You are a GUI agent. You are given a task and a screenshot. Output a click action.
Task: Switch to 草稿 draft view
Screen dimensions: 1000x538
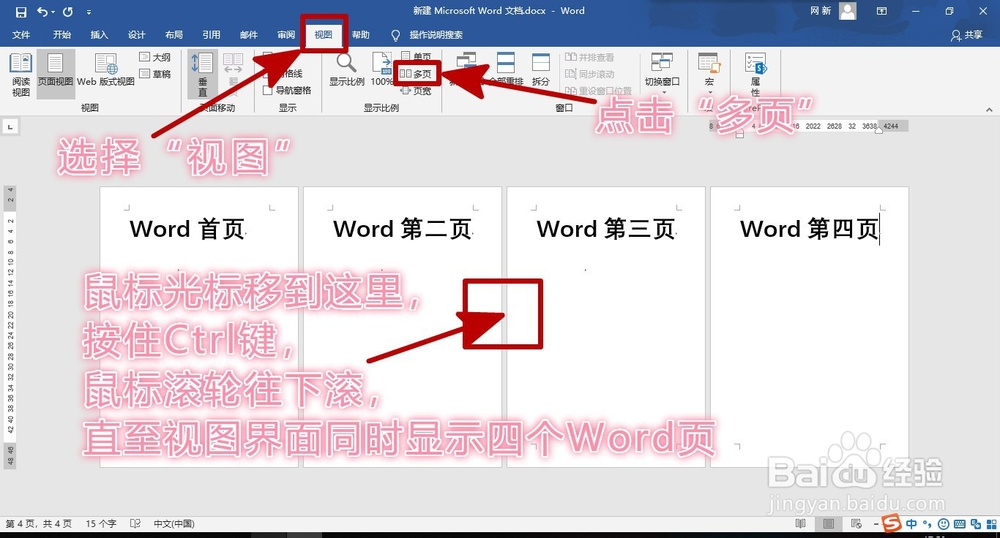click(x=155, y=74)
